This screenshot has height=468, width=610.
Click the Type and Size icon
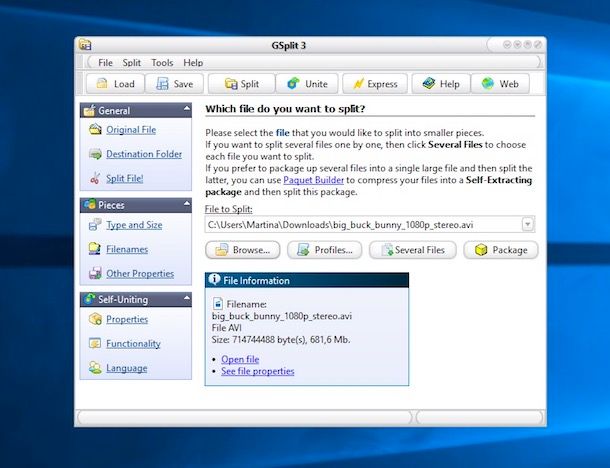click(95, 224)
